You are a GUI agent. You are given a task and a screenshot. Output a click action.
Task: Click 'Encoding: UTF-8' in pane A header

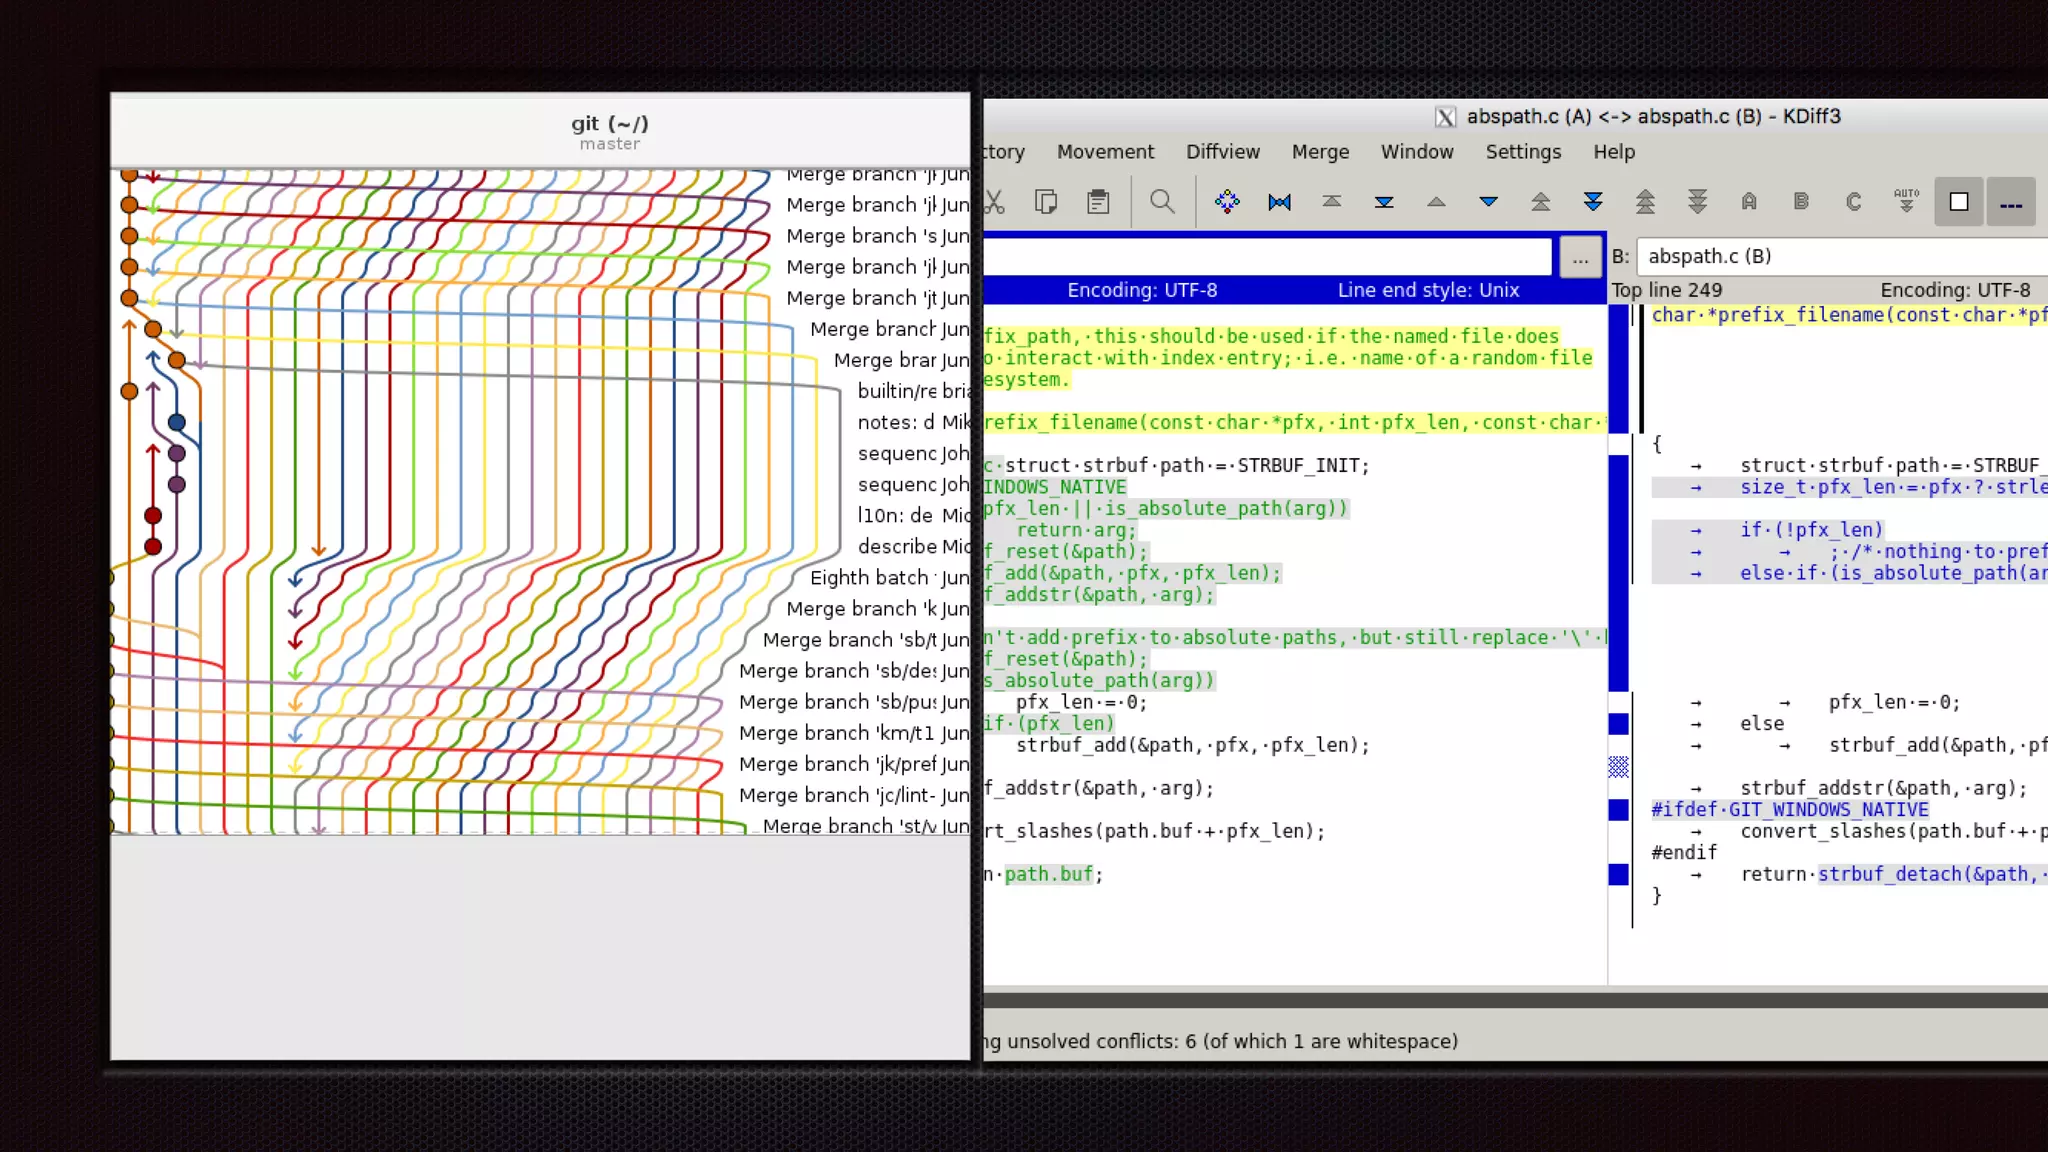click(x=1142, y=290)
